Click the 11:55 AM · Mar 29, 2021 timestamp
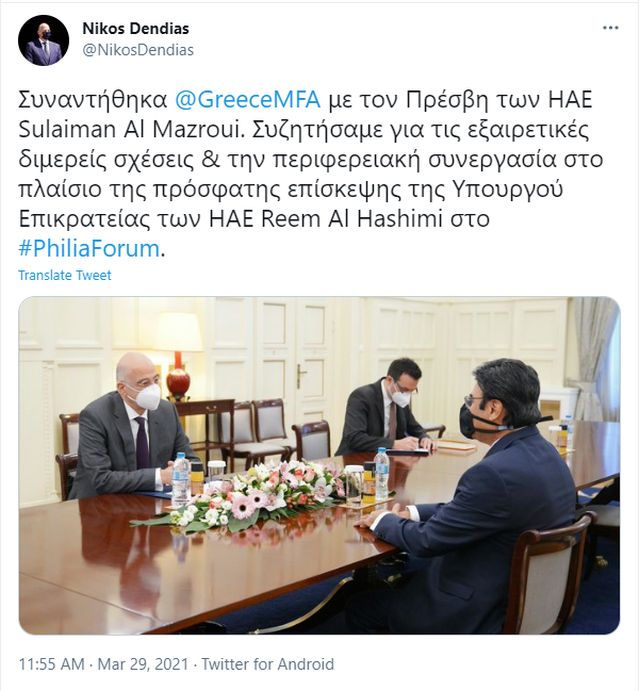The width and height of the screenshot is (640, 691). point(104,664)
